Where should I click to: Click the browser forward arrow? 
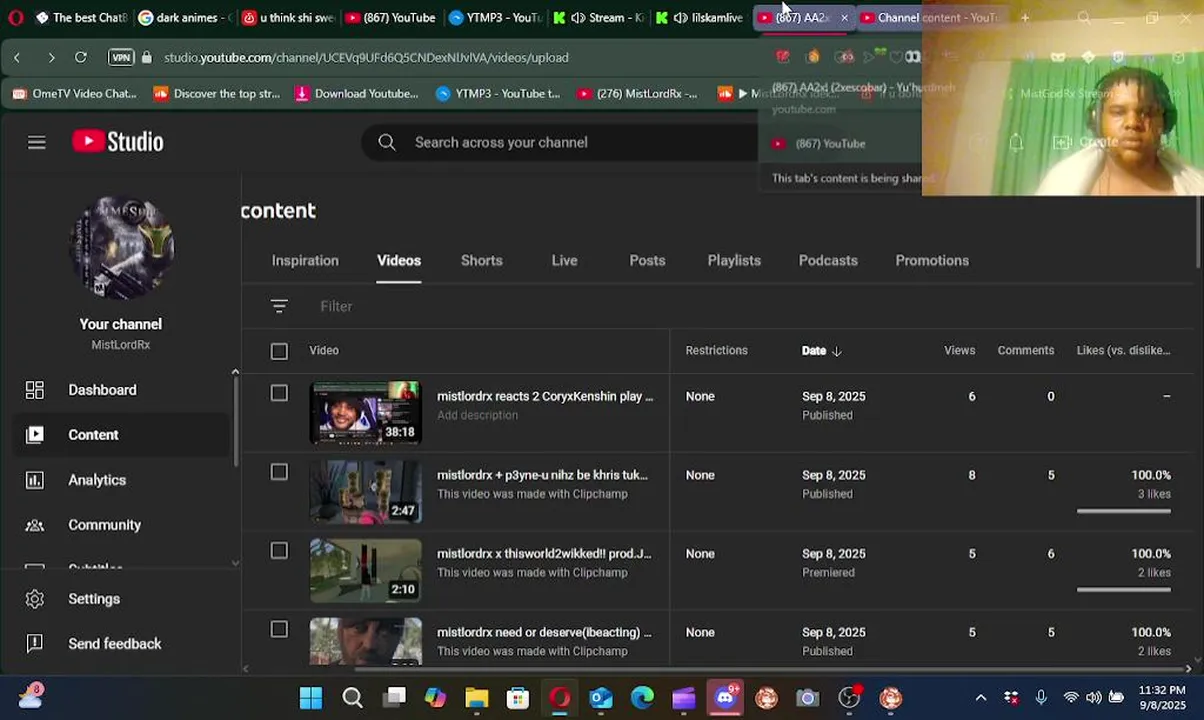51,57
